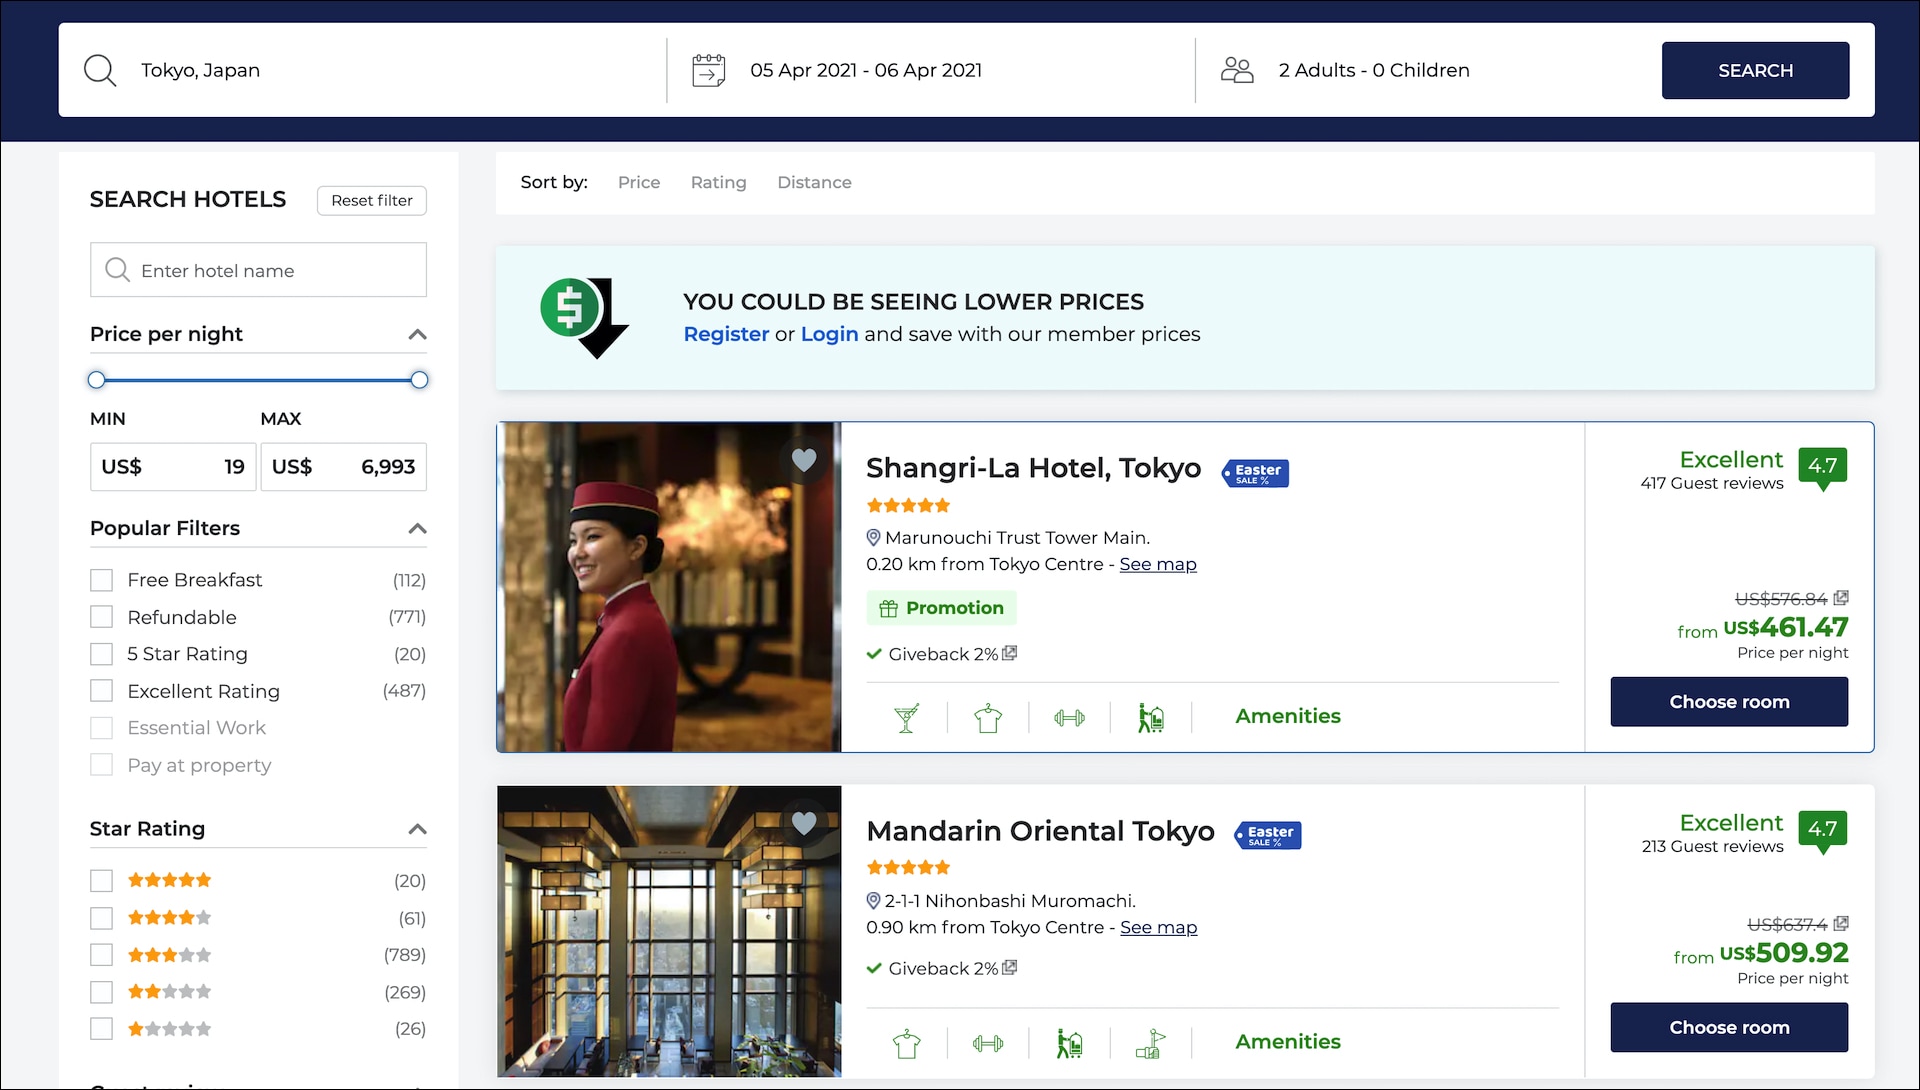Sort results by Price
Image resolution: width=1920 pixels, height=1090 pixels.
coord(639,182)
